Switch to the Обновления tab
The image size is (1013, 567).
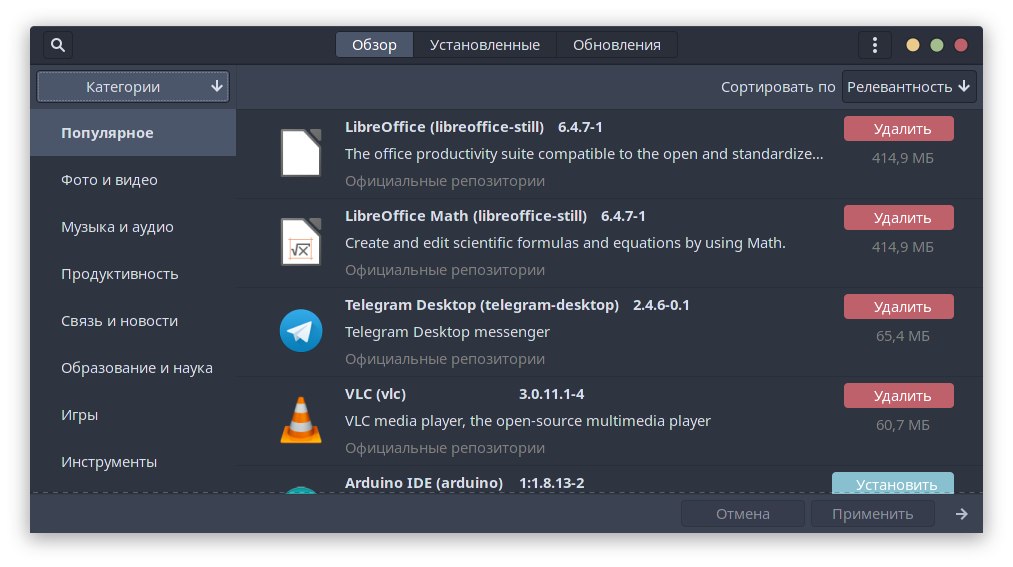click(616, 45)
